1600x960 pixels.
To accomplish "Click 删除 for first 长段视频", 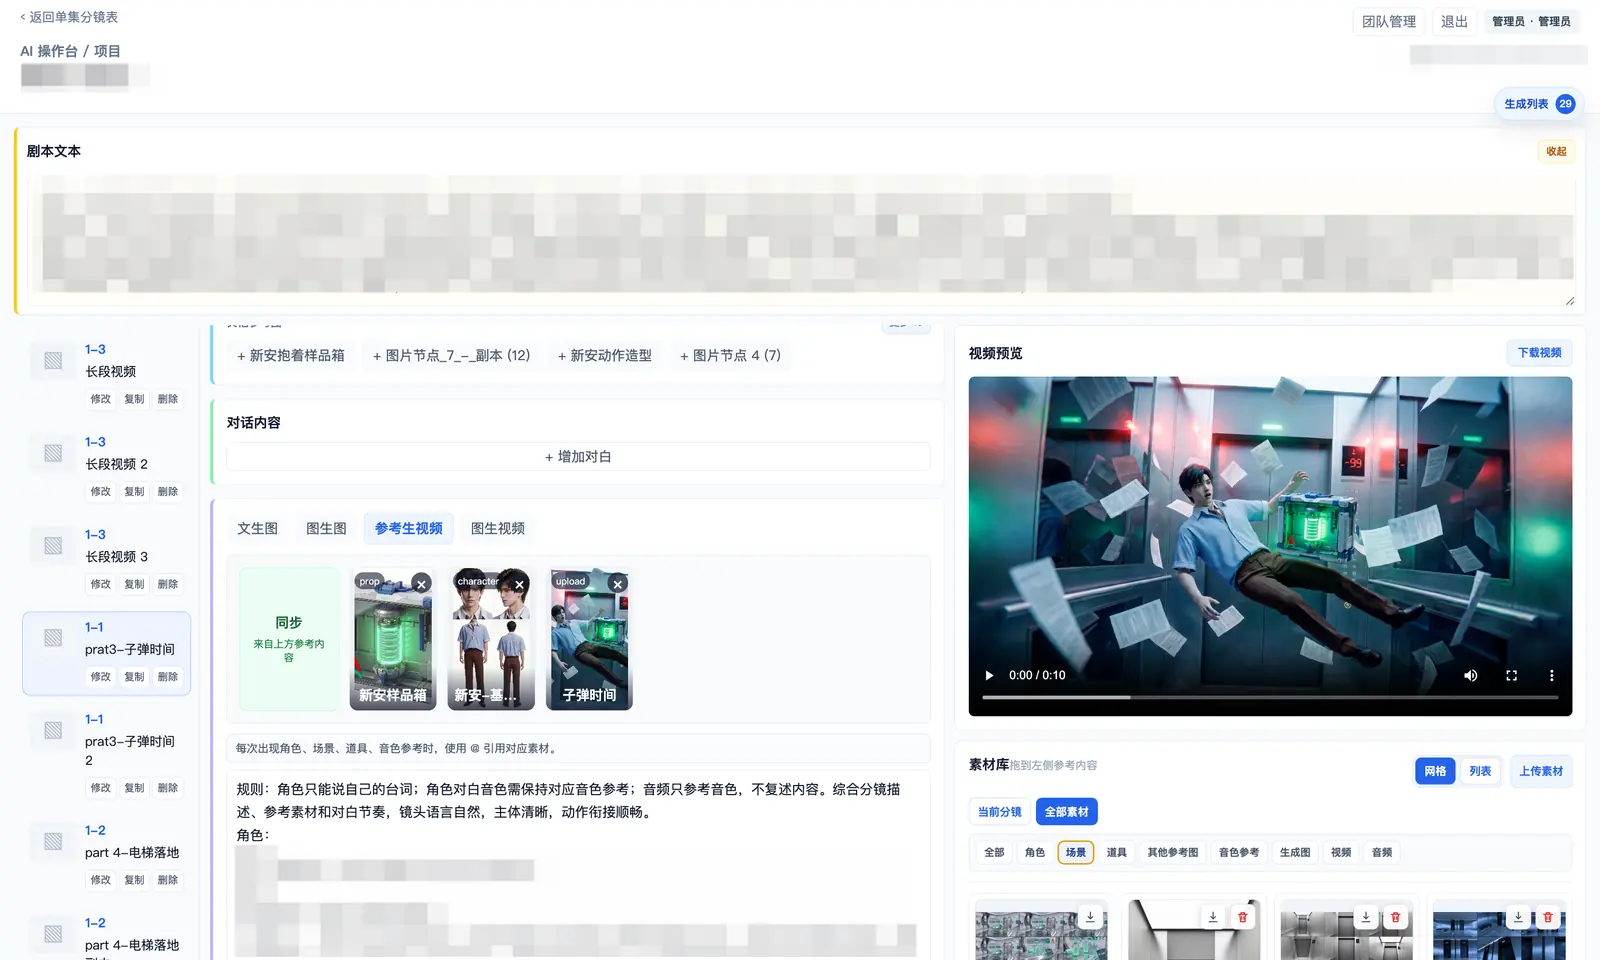I will pyautogui.click(x=168, y=399).
